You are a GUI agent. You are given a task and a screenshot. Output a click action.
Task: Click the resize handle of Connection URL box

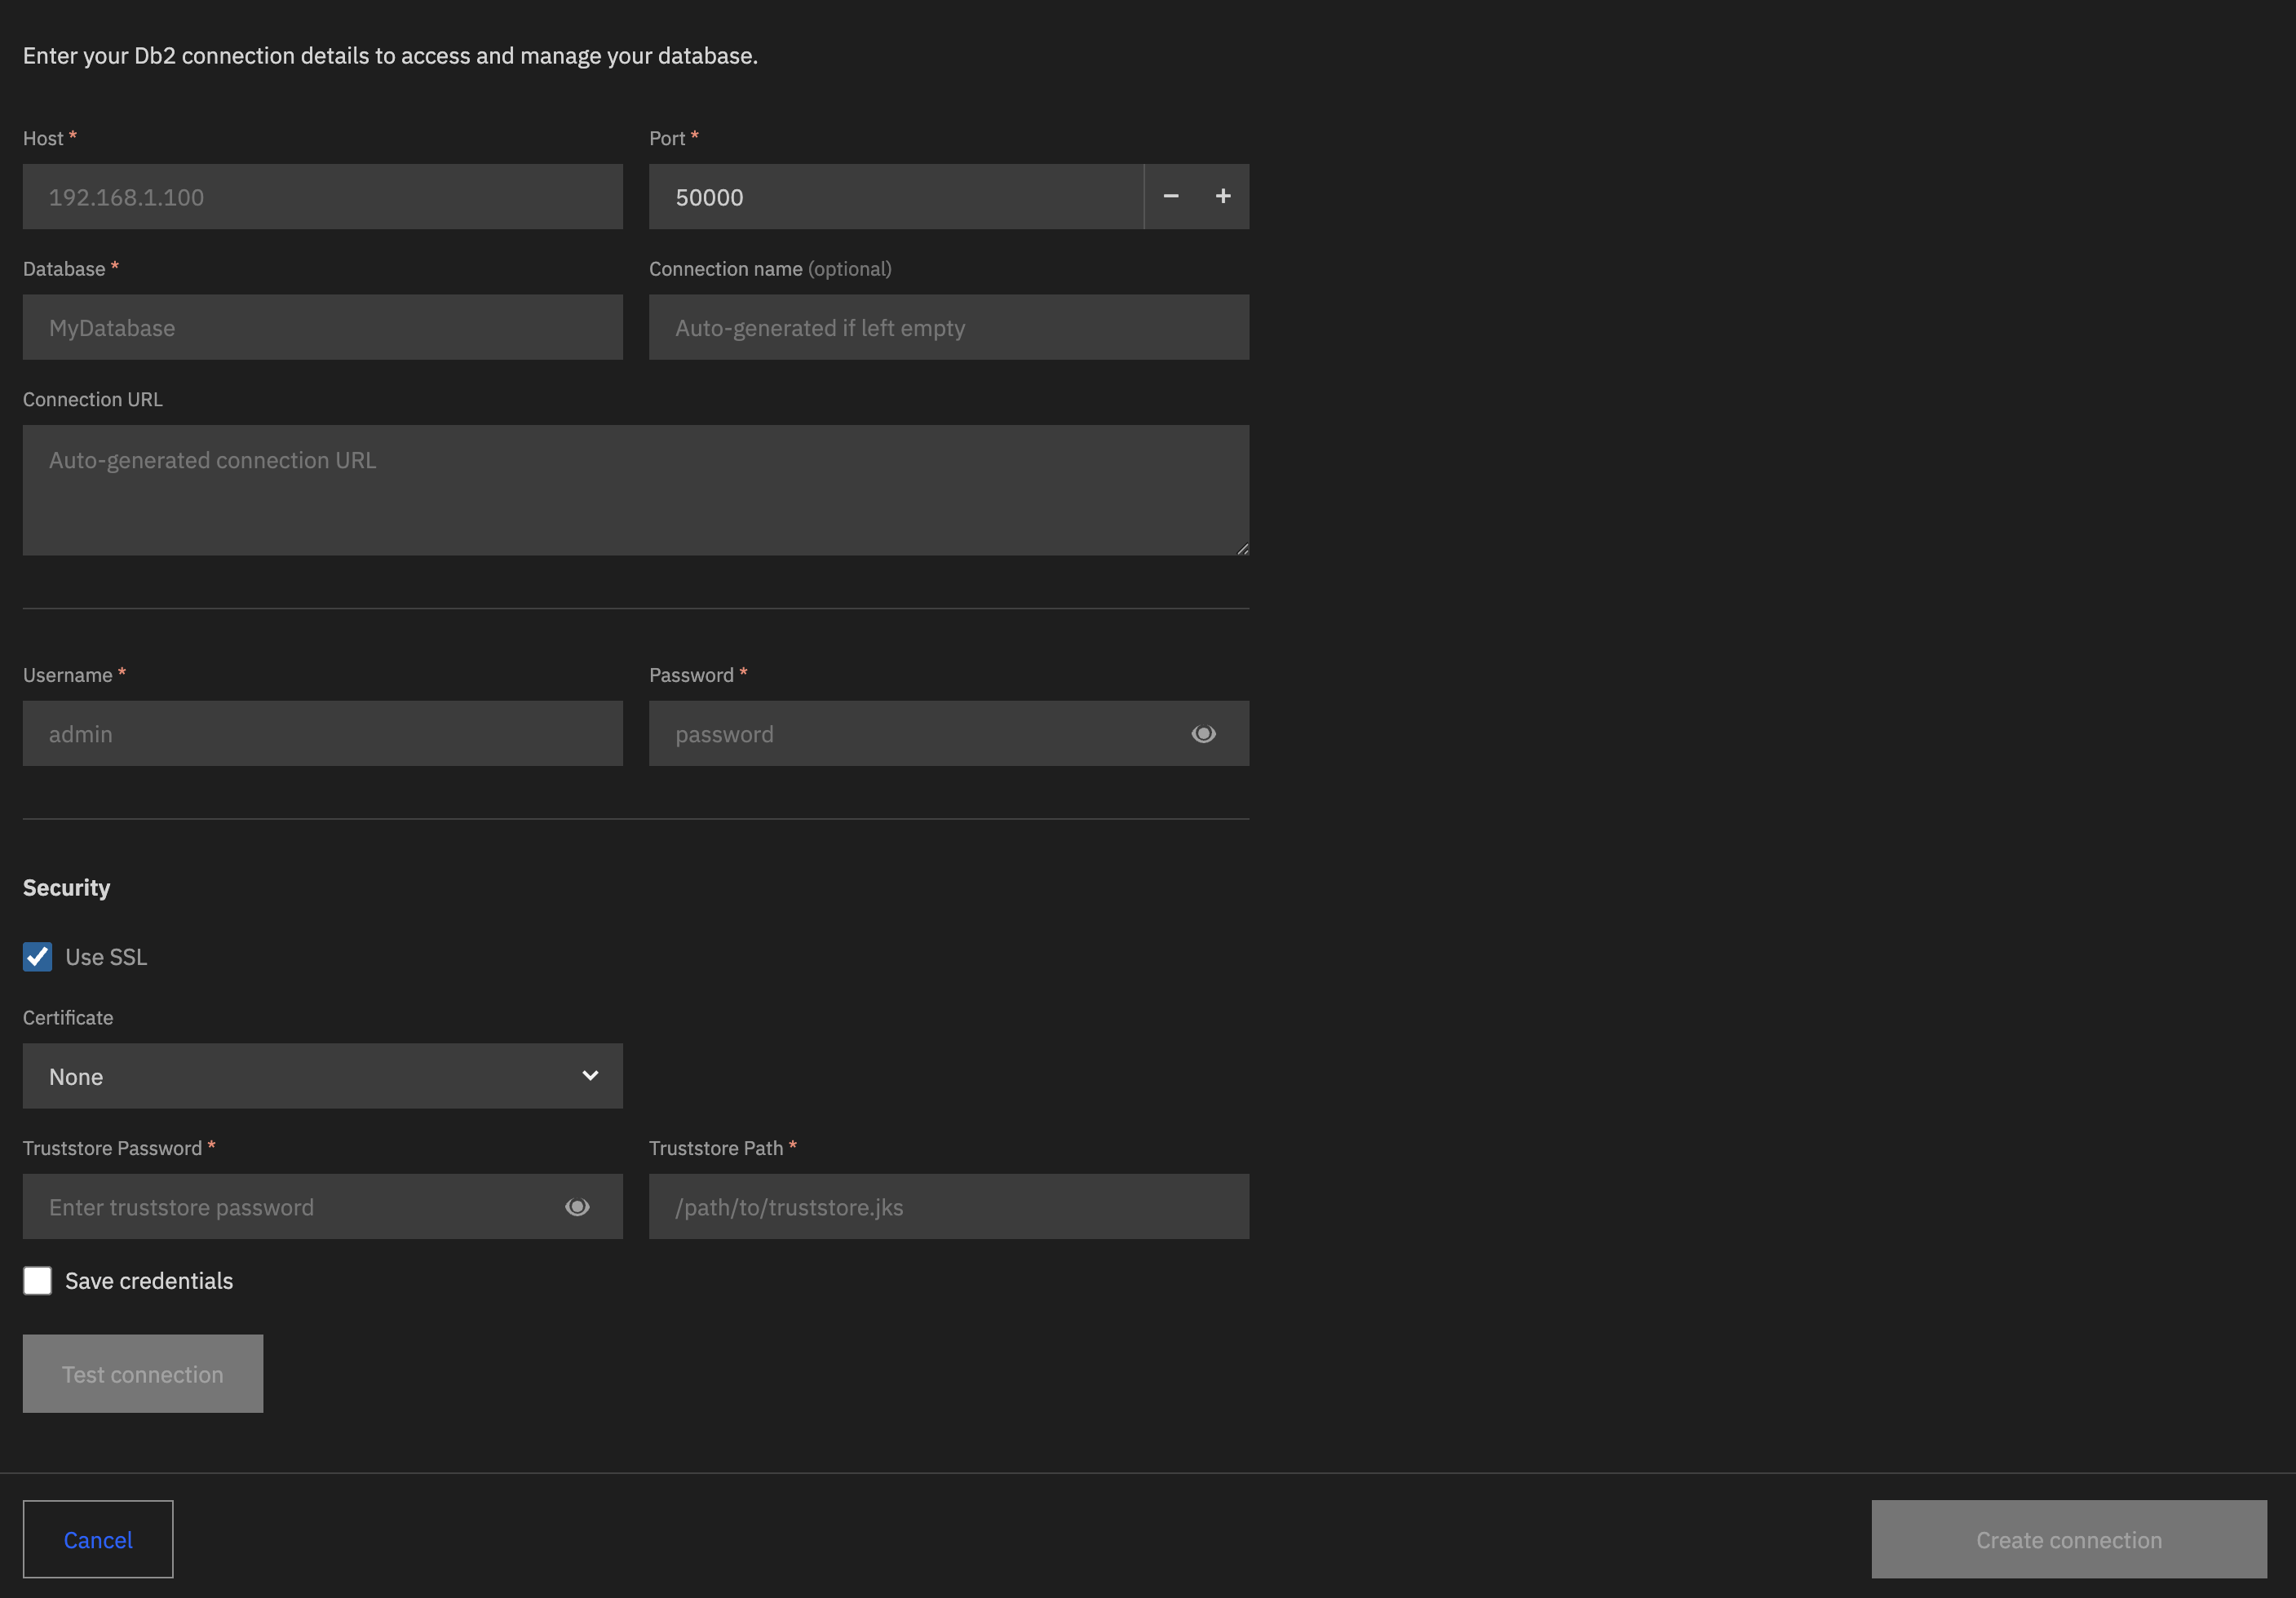pyautogui.click(x=1243, y=548)
